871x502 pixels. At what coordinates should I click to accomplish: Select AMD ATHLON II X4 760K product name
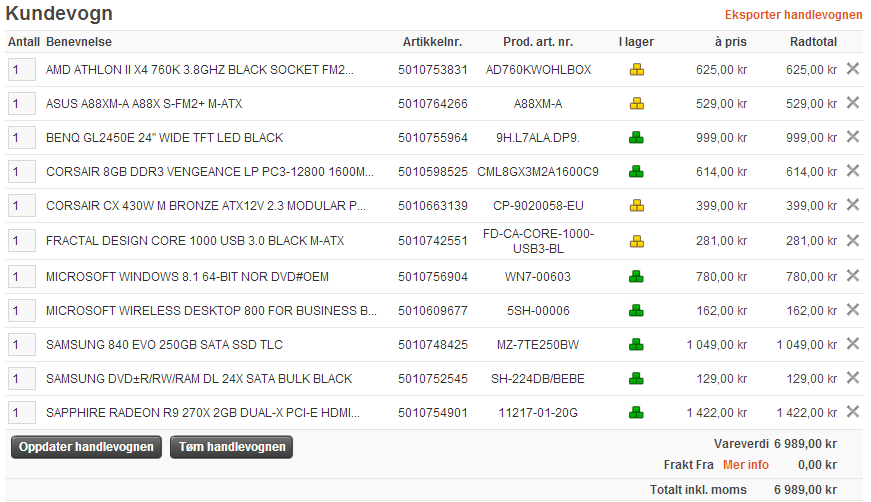[x=199, y=70]
